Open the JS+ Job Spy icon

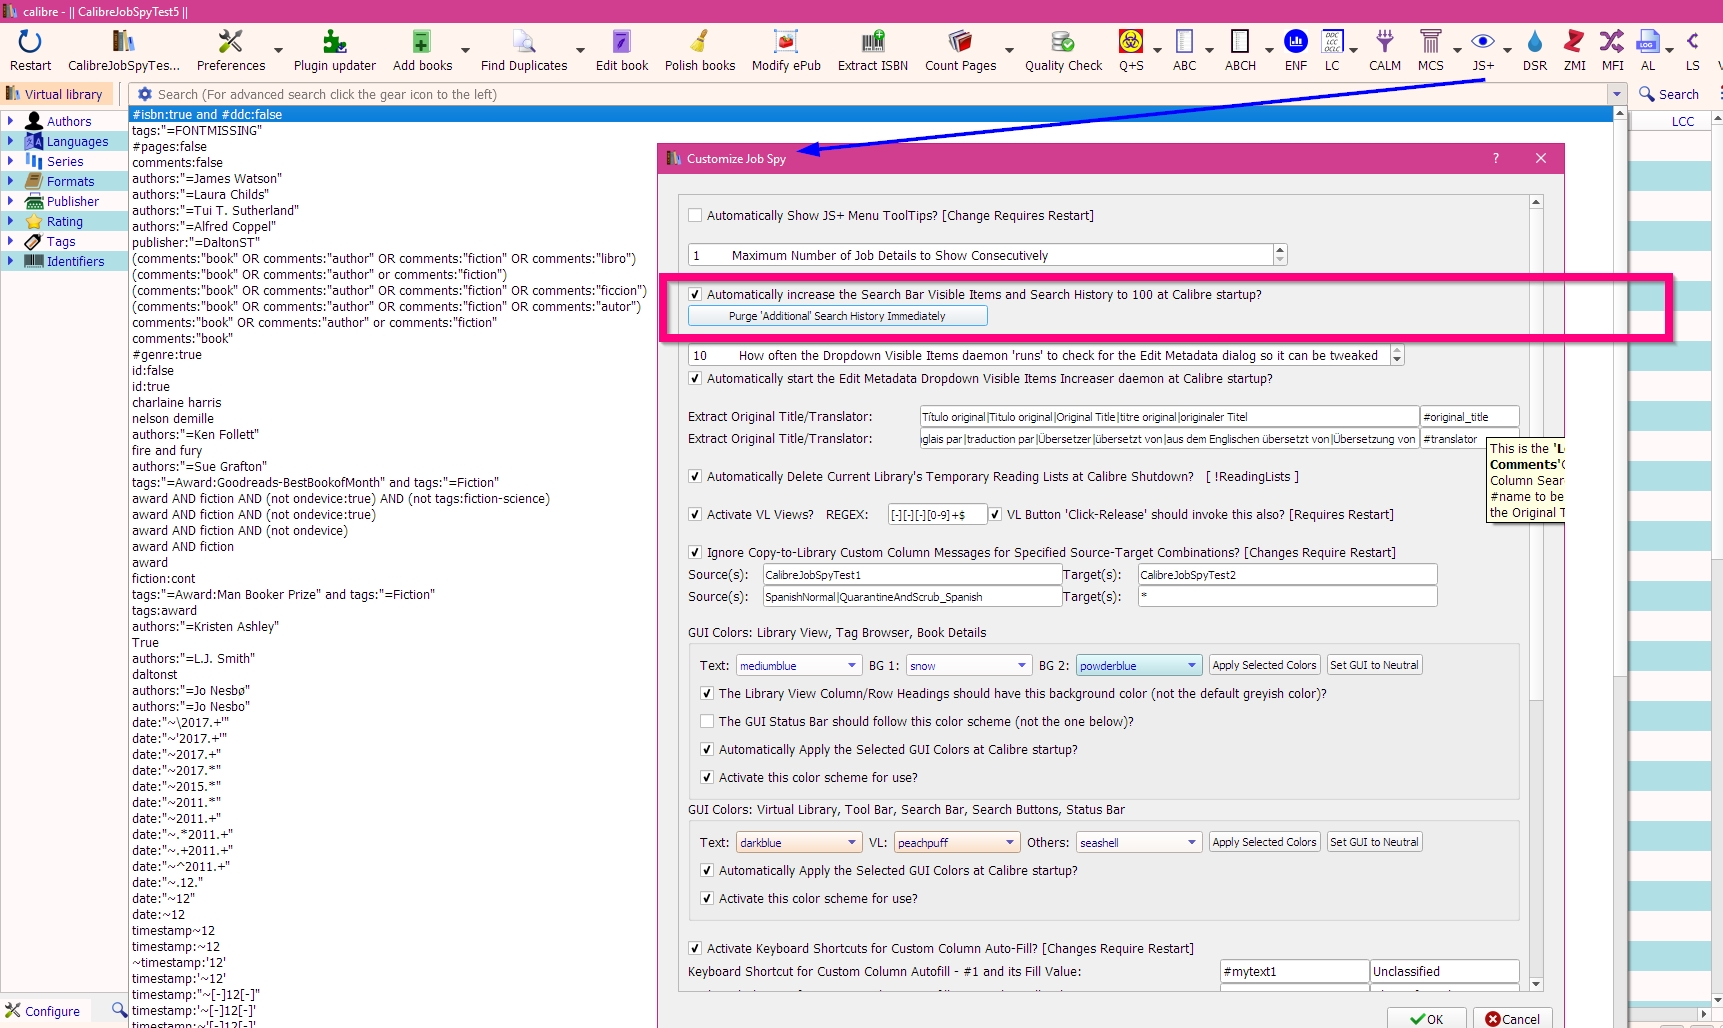pyautogui.click(x=1483, y=42)
